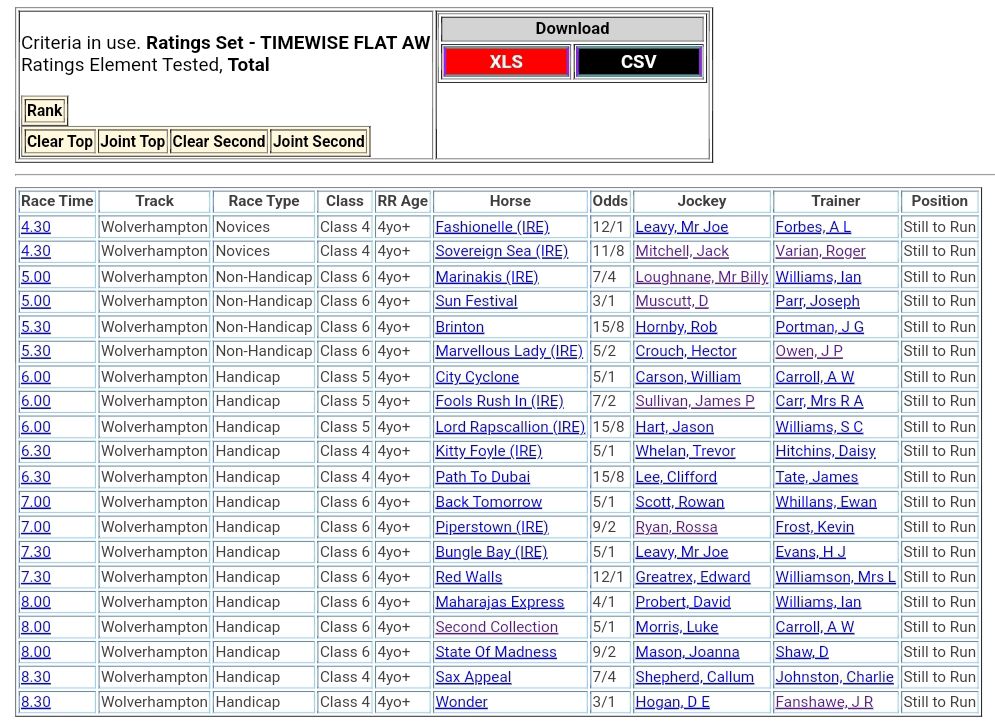The width and height of the screenshot is (995, 728).
Task: Open the Wonder horse link
Action: click(461, 702)
